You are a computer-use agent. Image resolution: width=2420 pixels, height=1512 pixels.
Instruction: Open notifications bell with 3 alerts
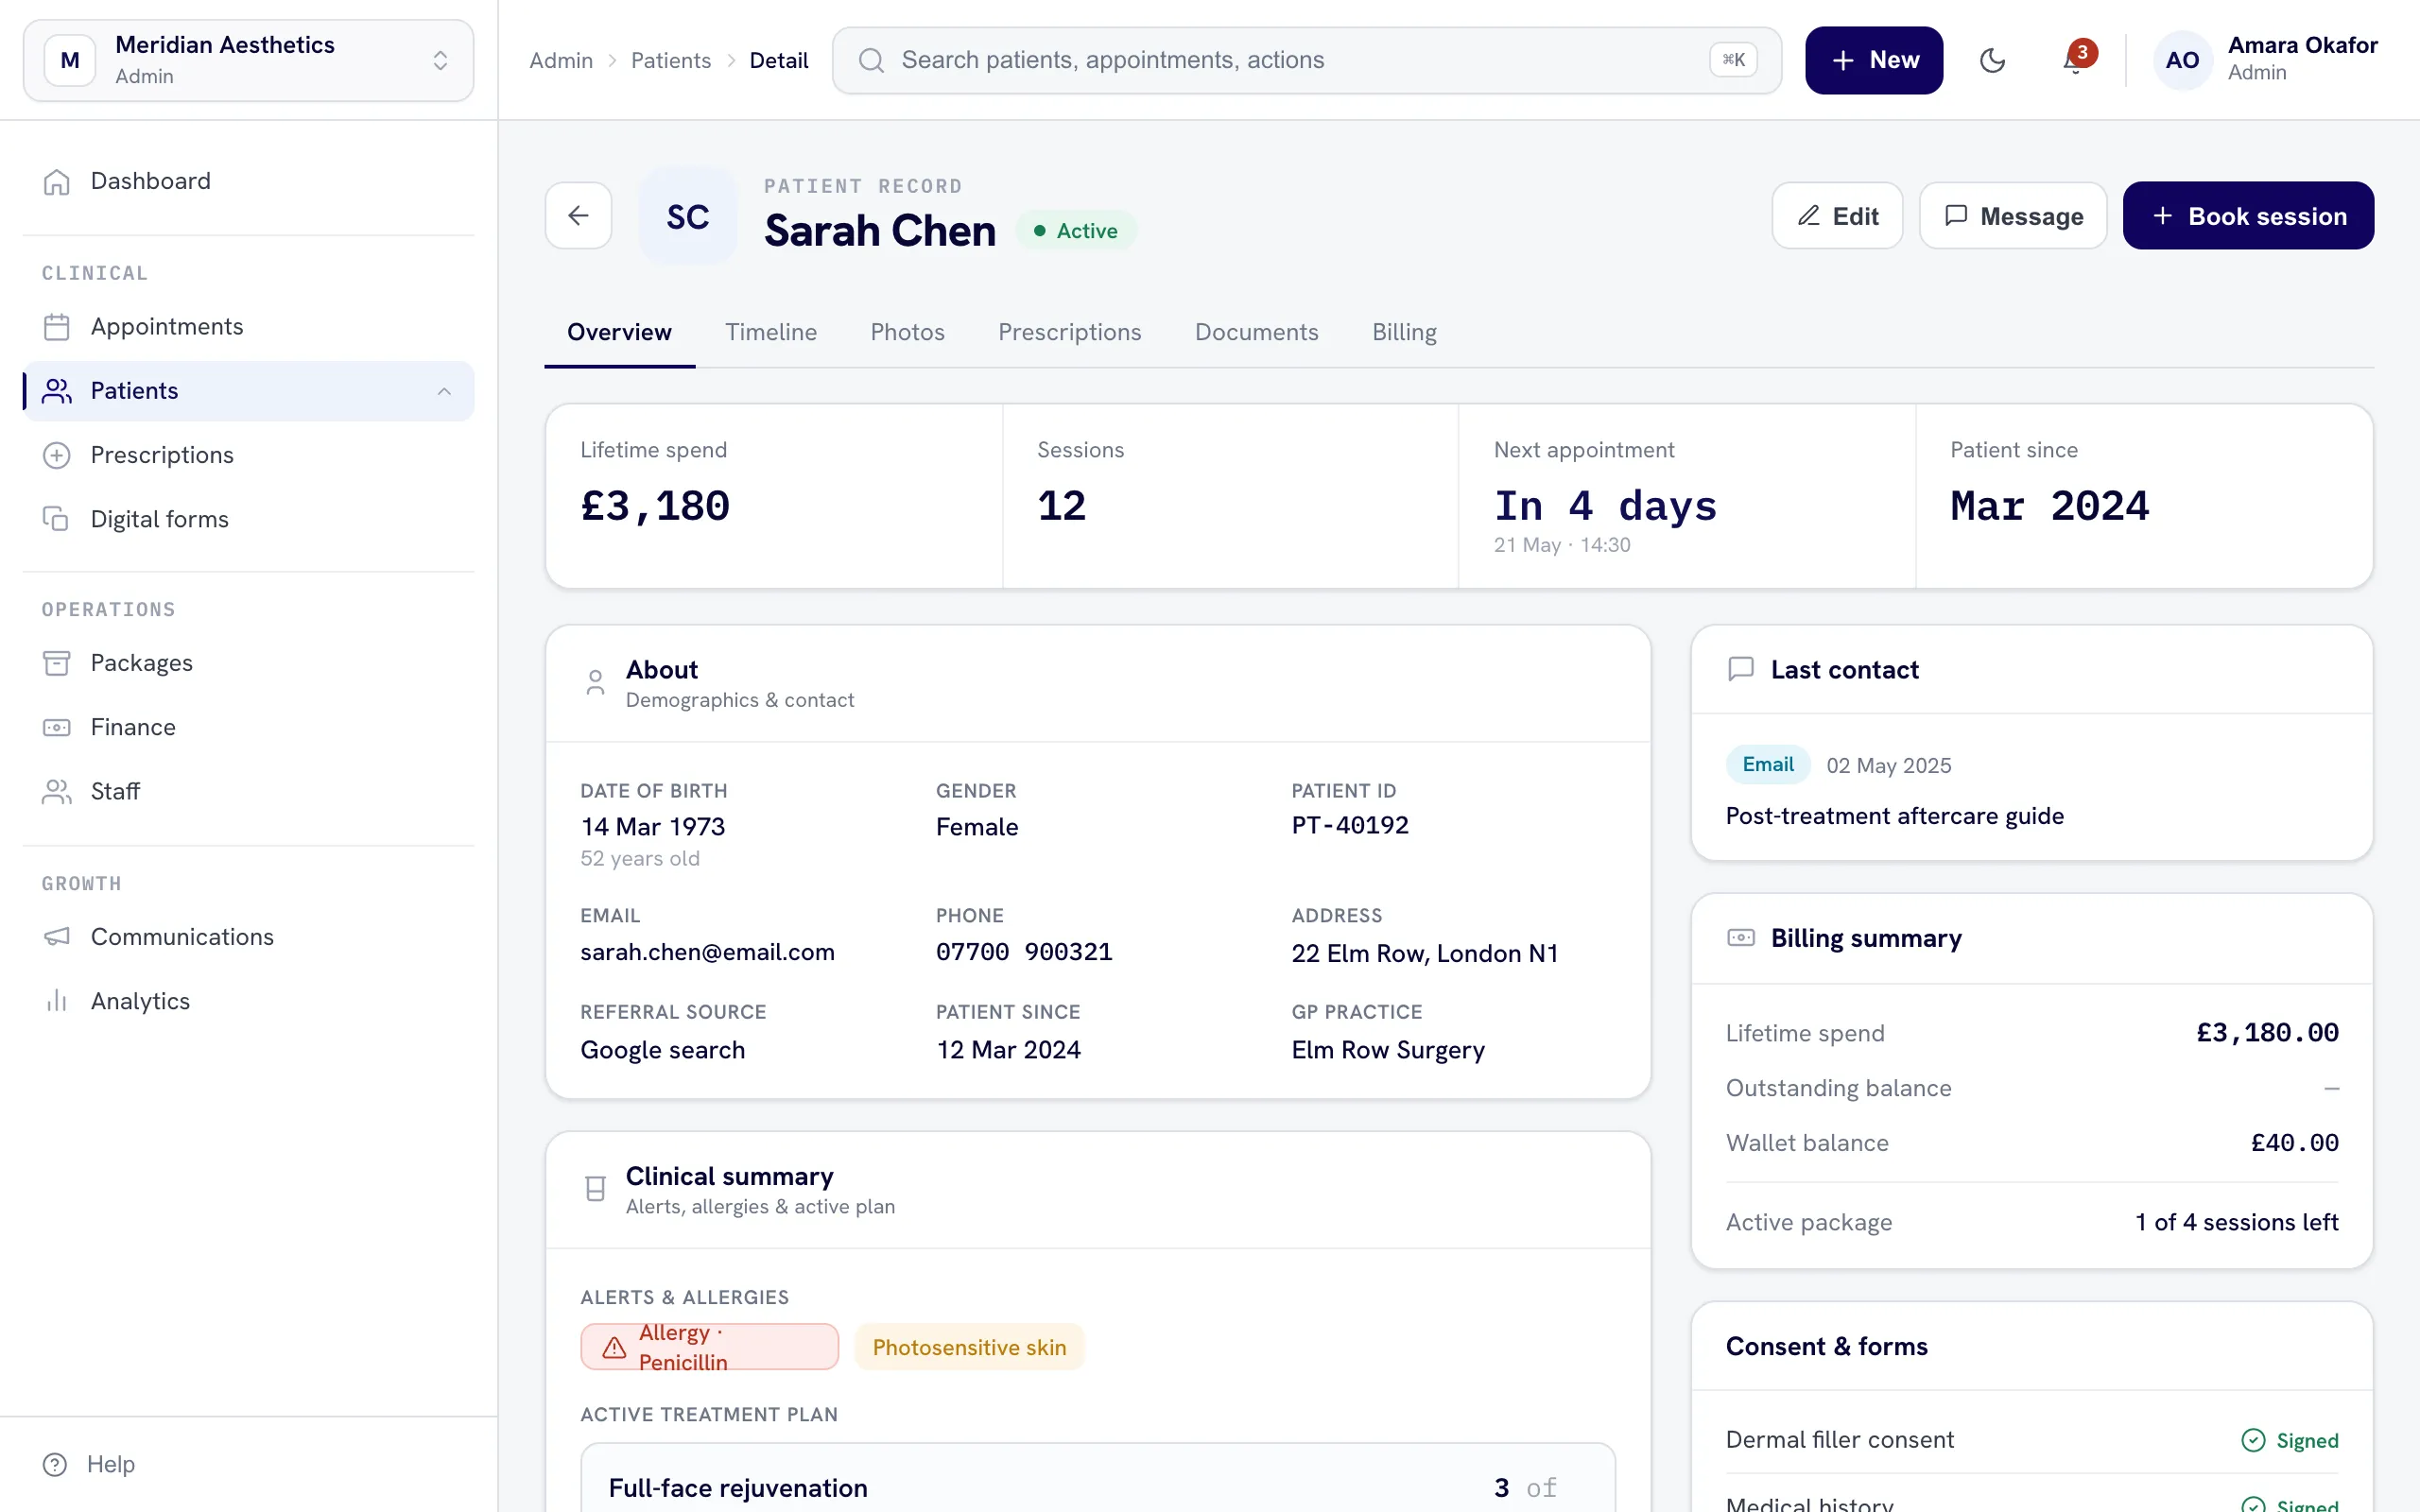pyautogui.click(x=2075, y=60)
